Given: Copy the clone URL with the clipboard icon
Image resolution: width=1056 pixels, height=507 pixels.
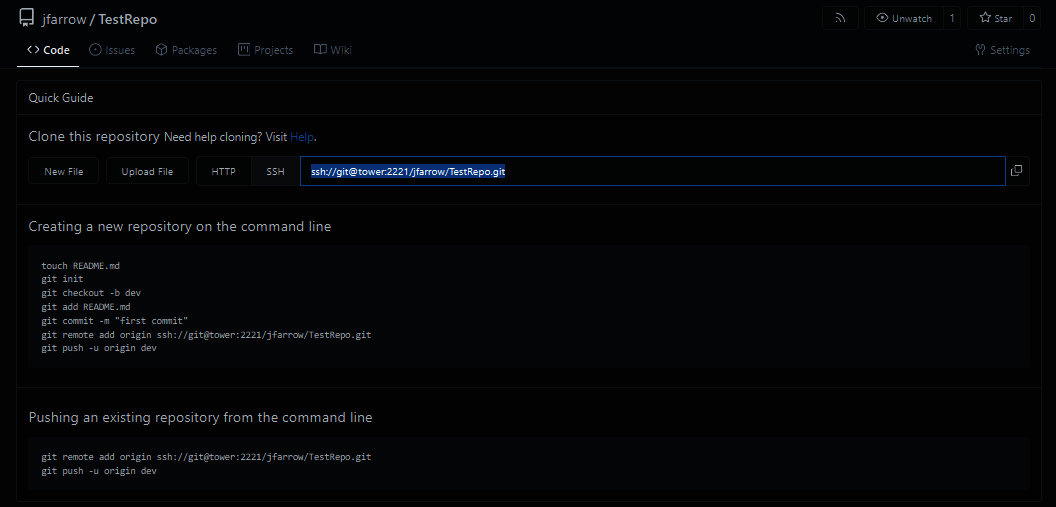Looking at the screenshot, I should pyautogui.click(x=1016, y=171).
